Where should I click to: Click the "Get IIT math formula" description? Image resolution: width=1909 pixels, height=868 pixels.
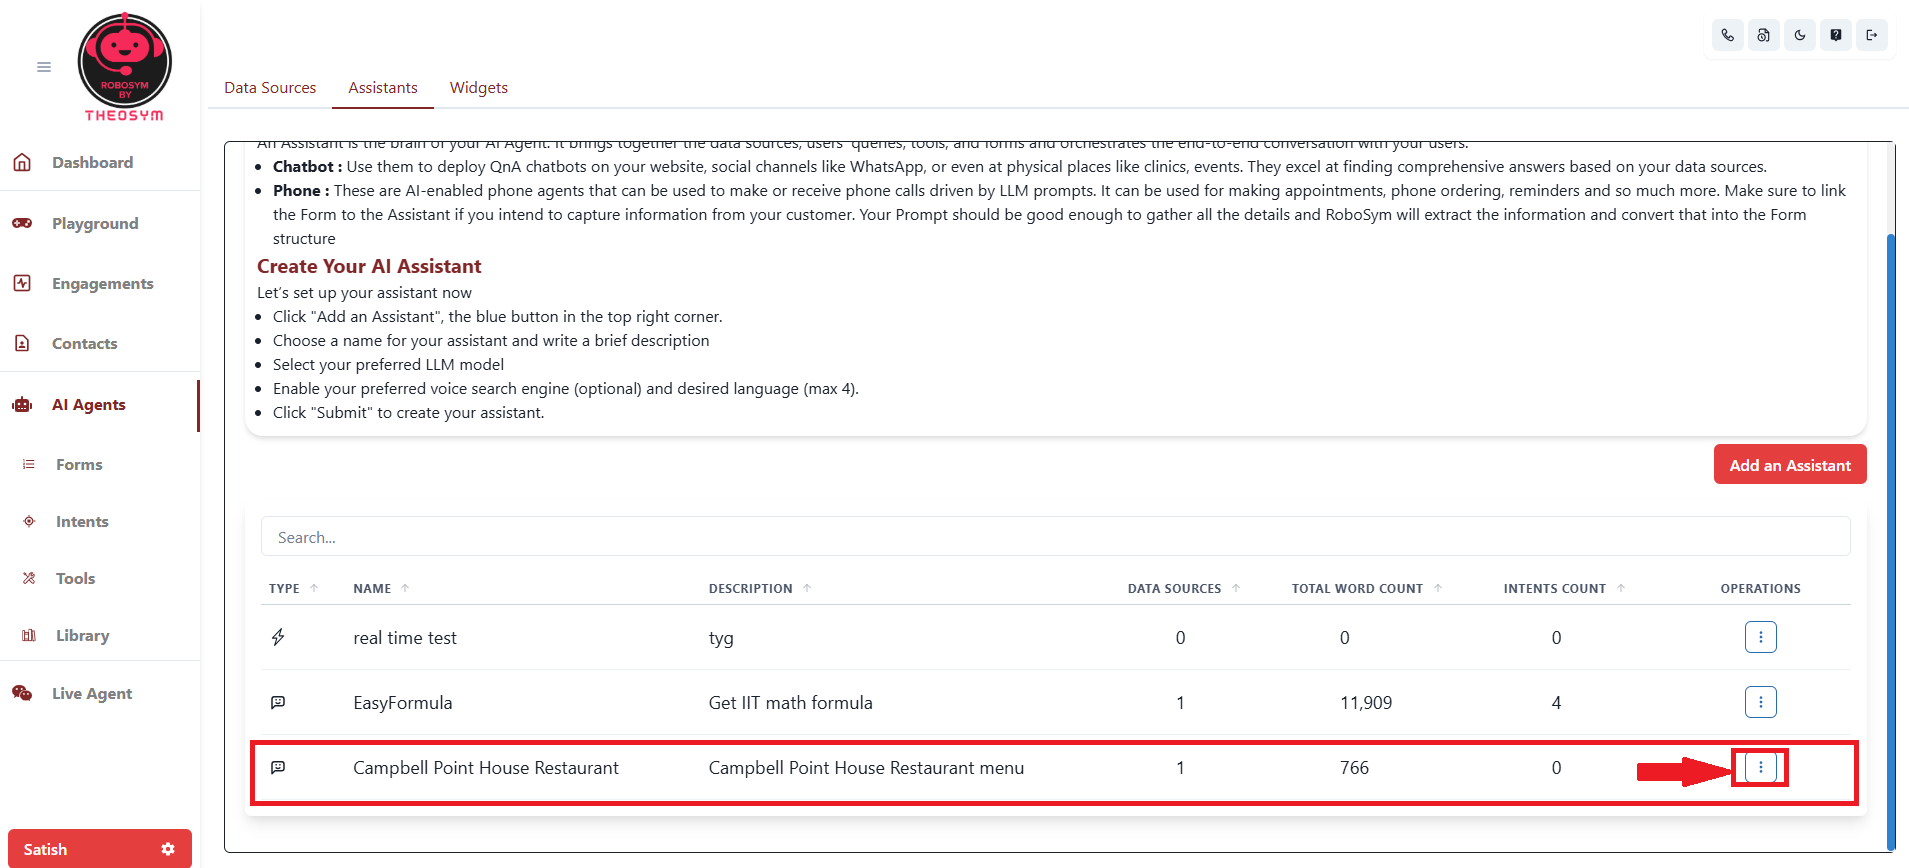click(791, 703)
